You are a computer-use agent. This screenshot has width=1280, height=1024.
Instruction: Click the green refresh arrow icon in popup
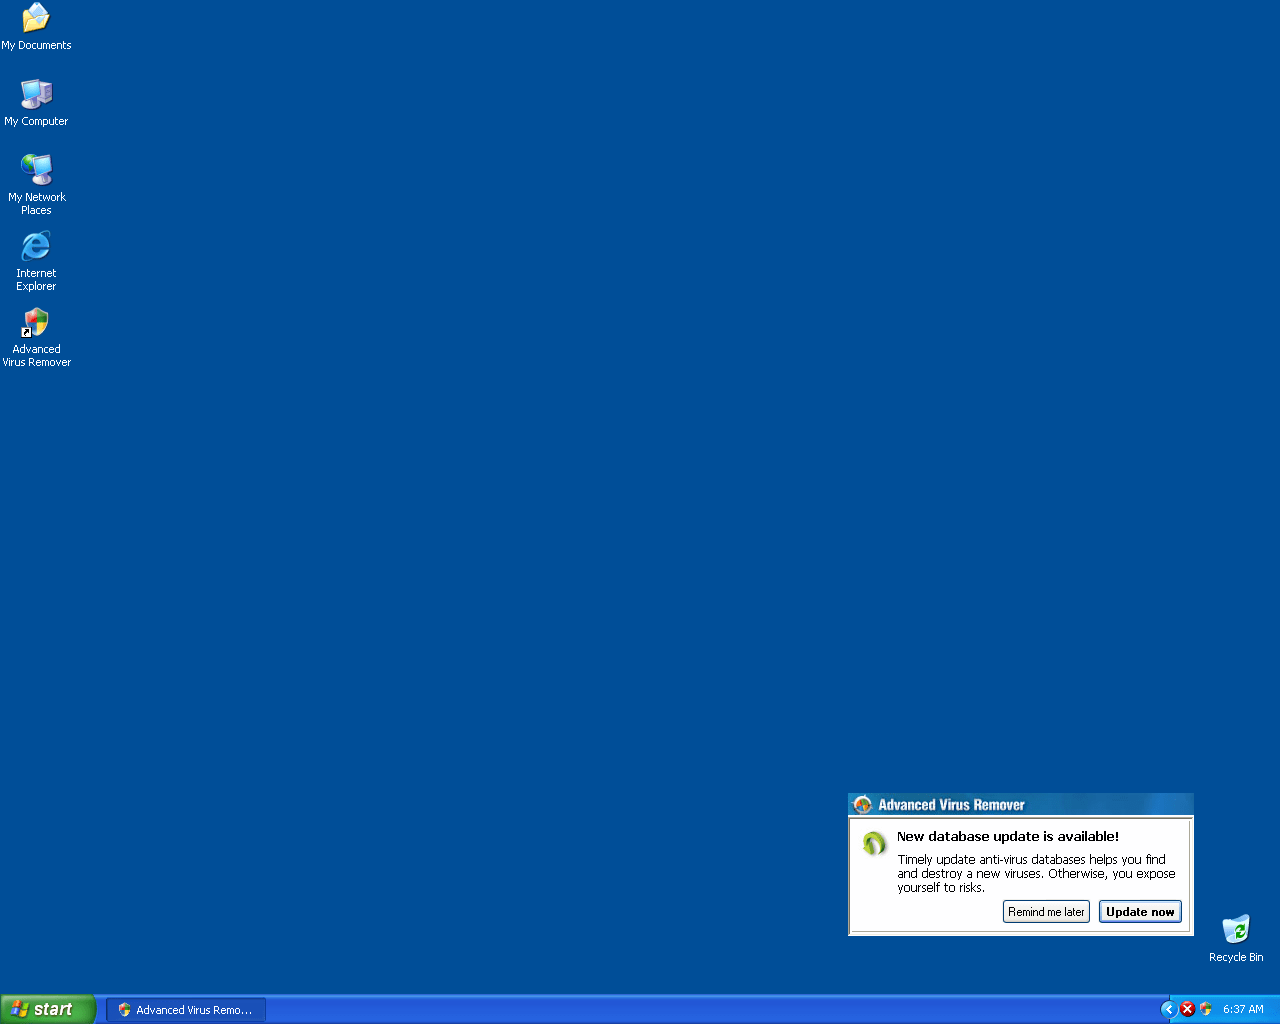(x=874, y=844)
